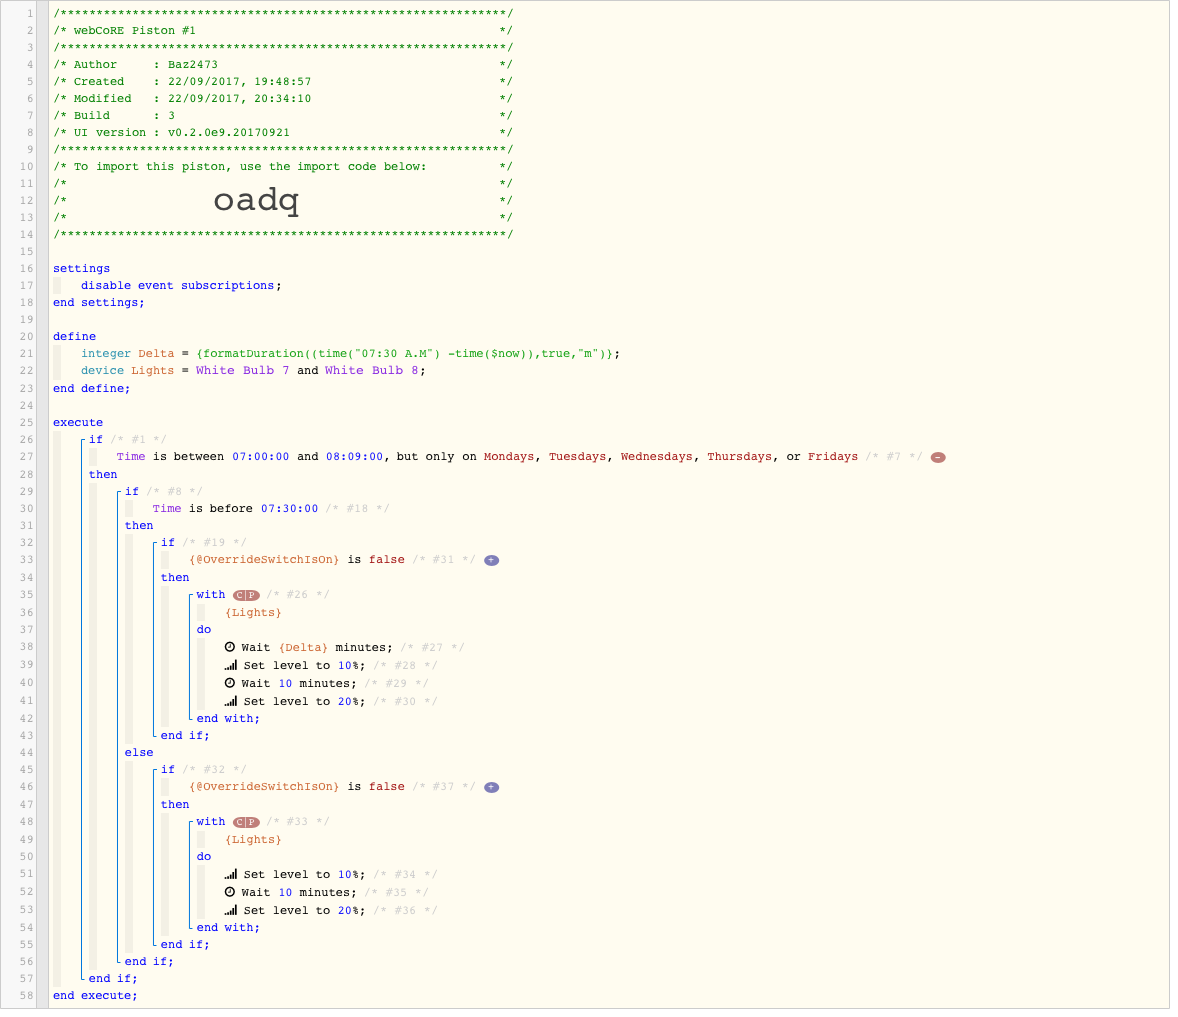
Task: Click White Bulb 7 device
Action: pos(243,370)
